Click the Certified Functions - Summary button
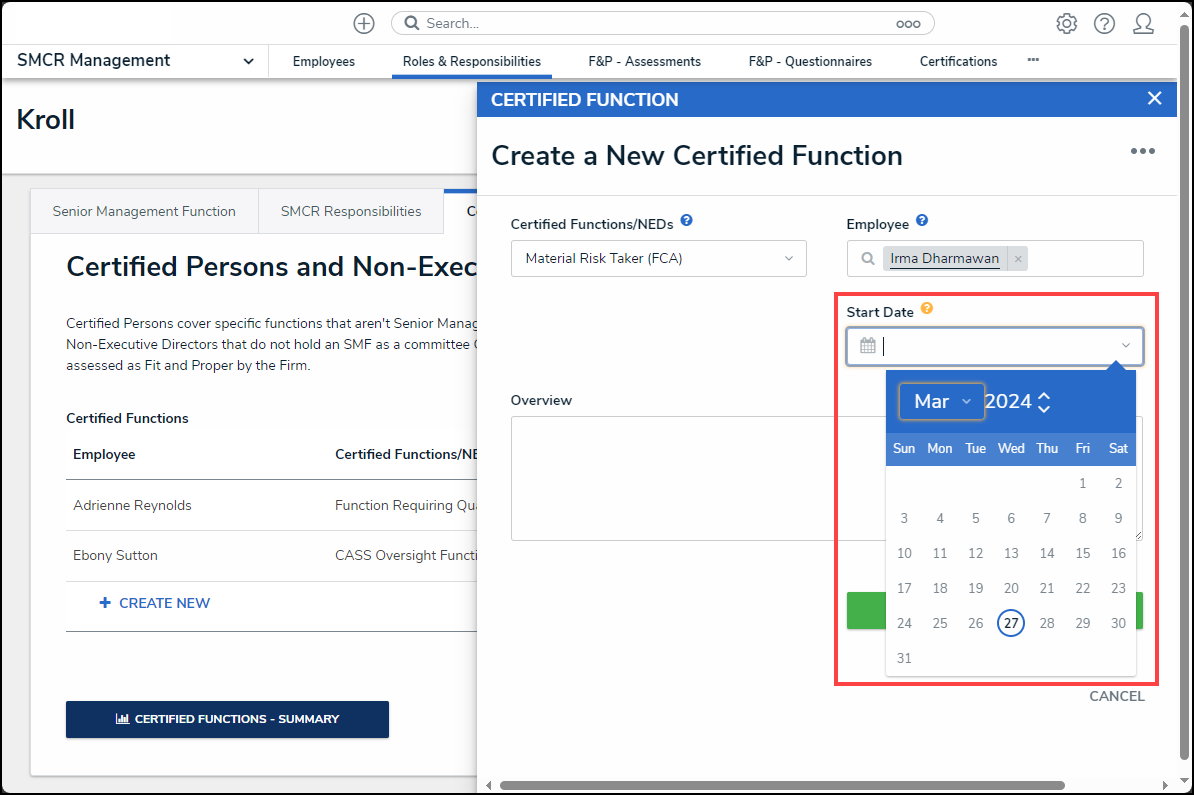The height and width of the screenshot is (795, 1194). 227,719
